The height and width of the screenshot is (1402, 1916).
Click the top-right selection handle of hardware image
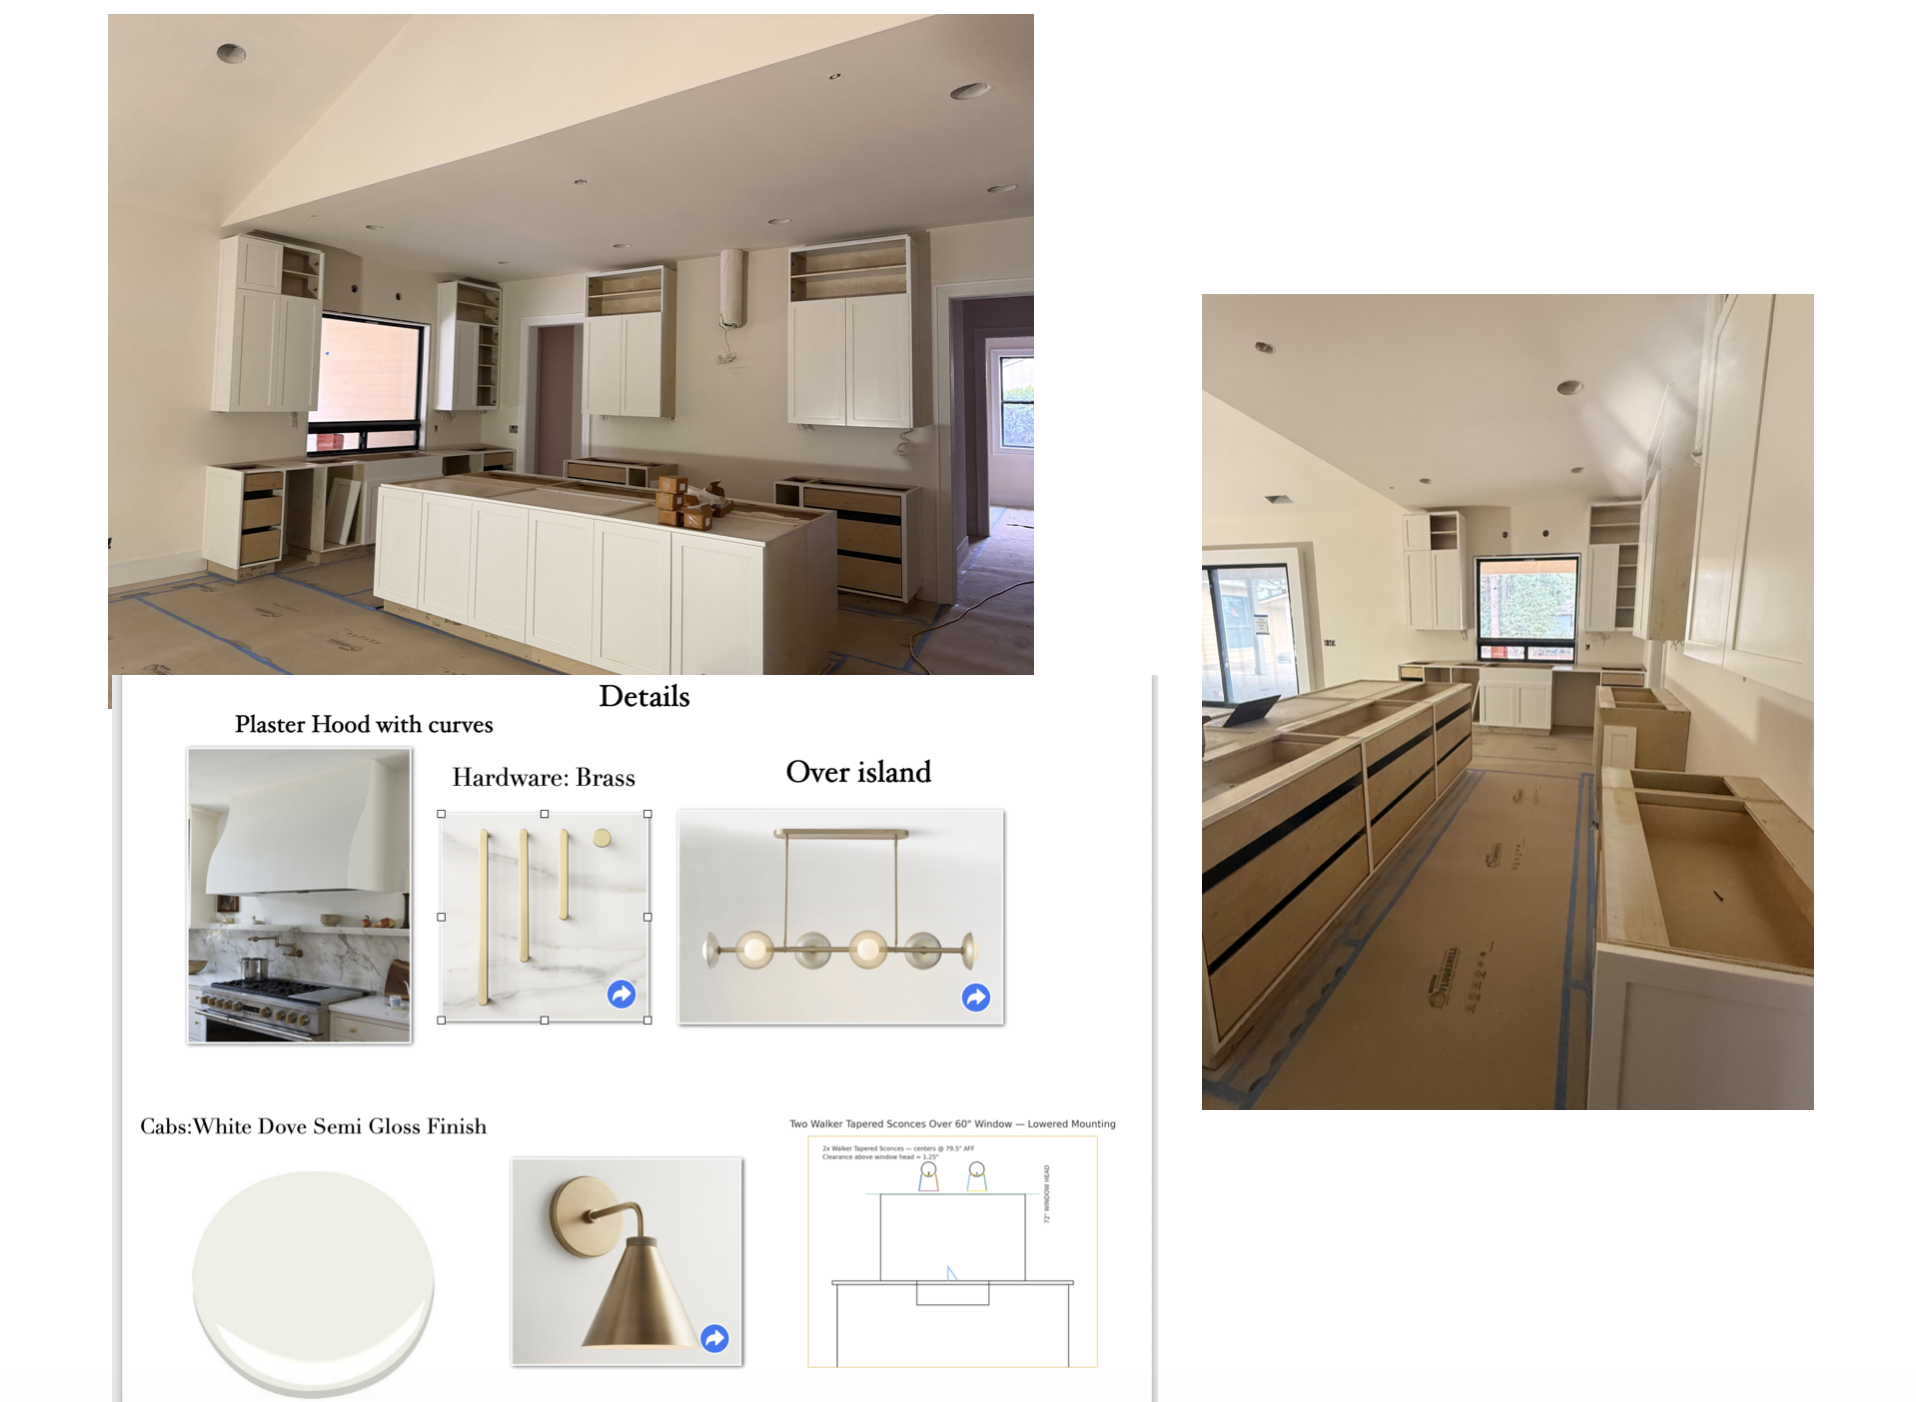point(648,814)
